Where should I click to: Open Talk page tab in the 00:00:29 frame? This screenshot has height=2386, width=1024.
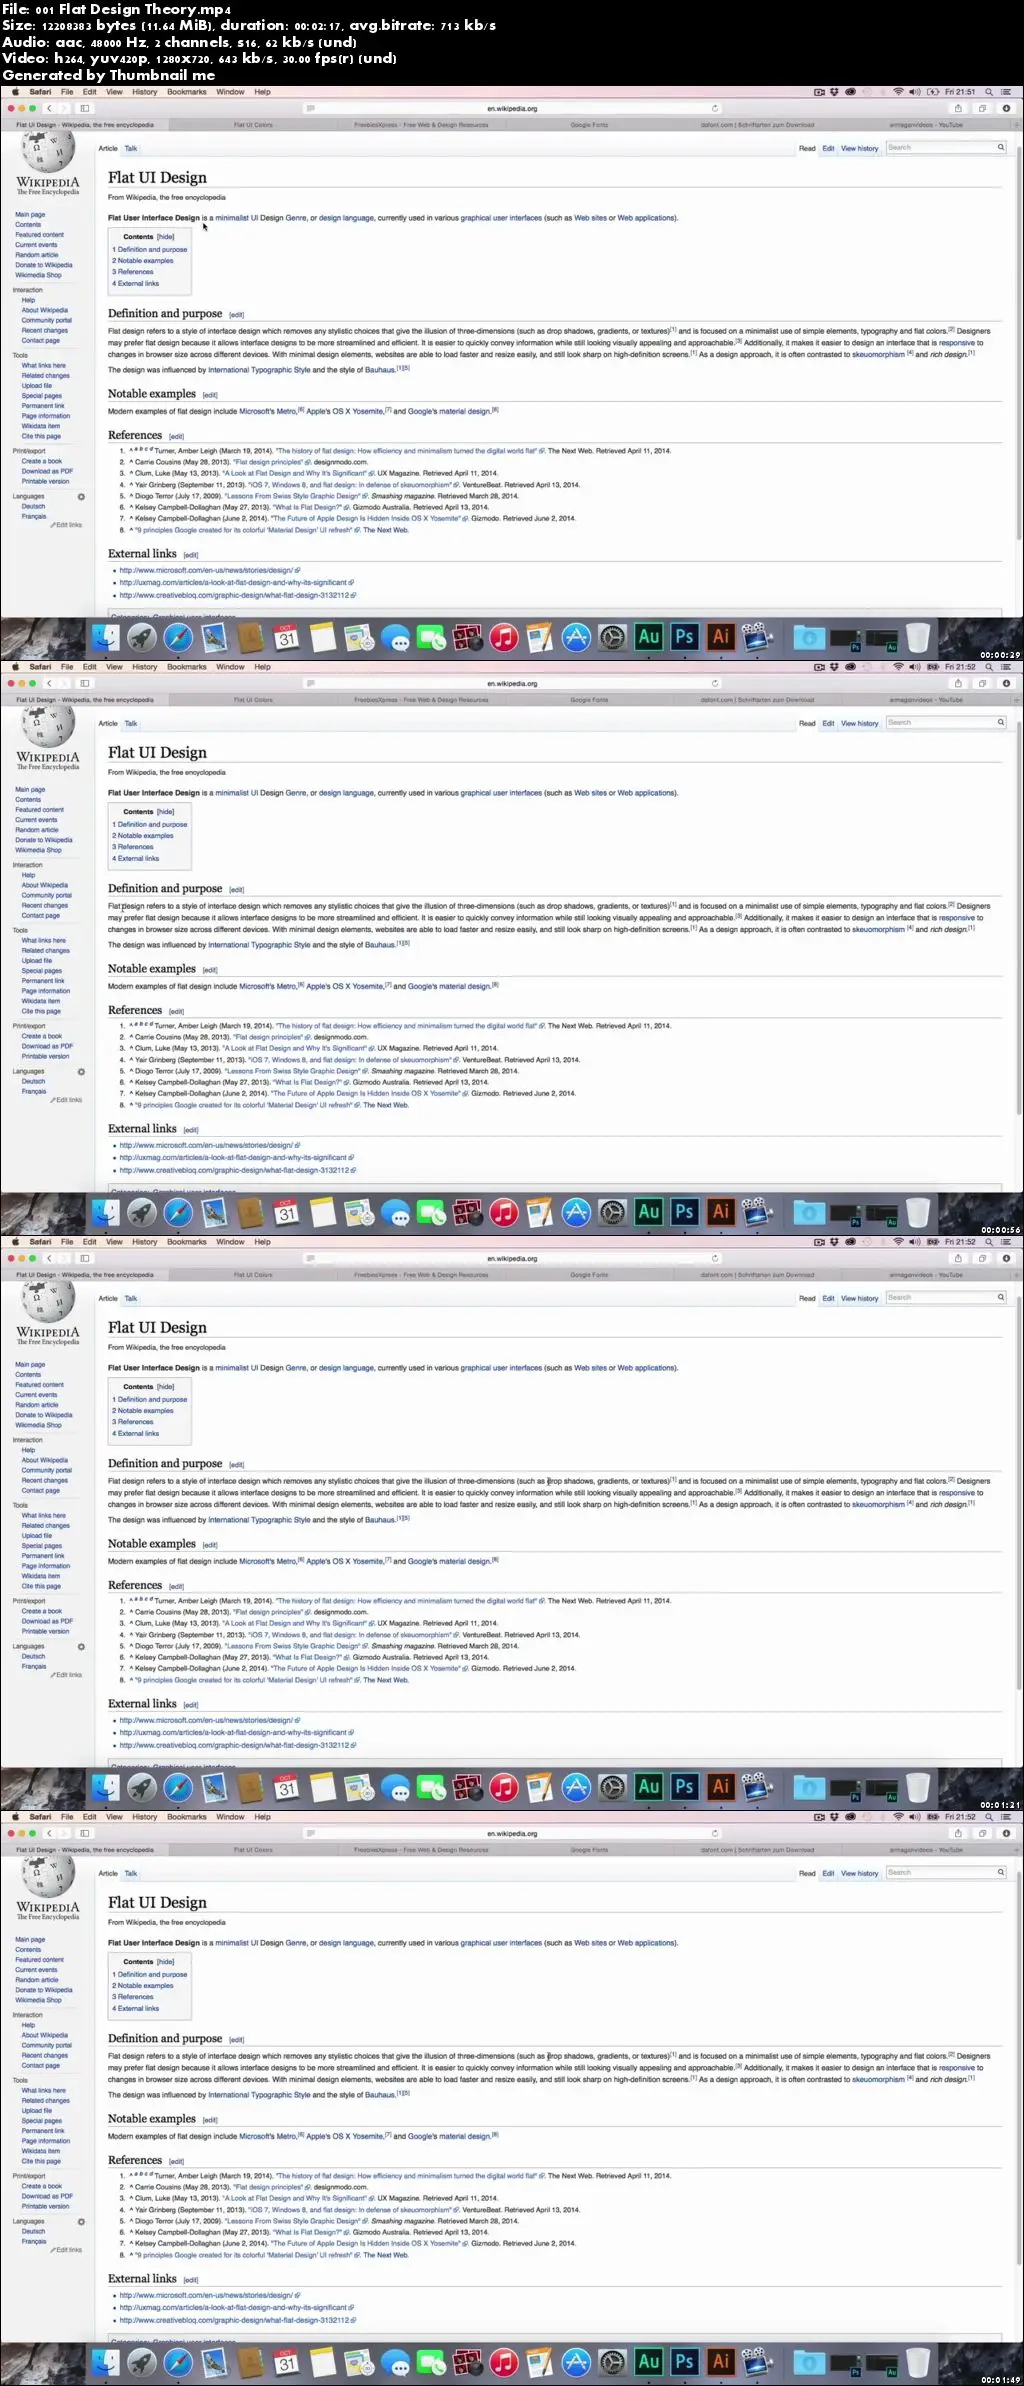pos(131,148)
